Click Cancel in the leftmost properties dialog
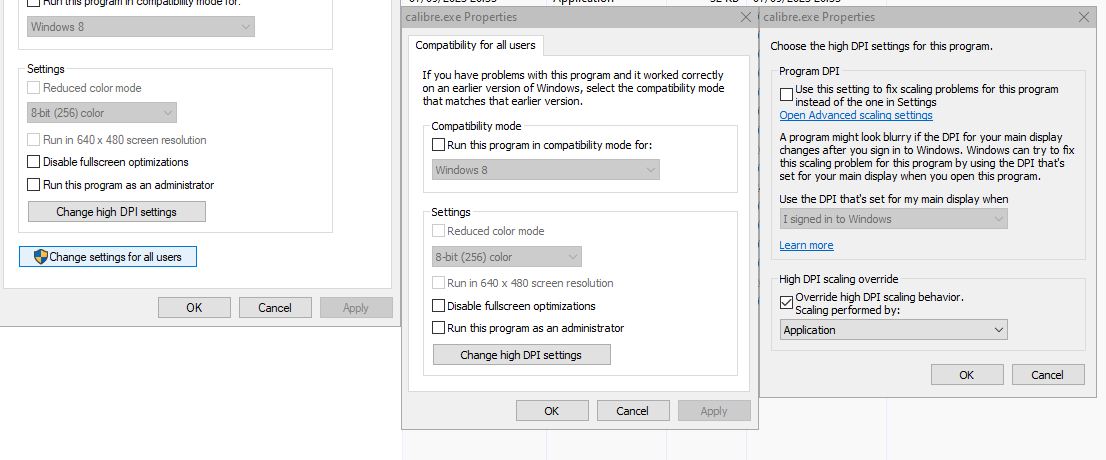 275,308
